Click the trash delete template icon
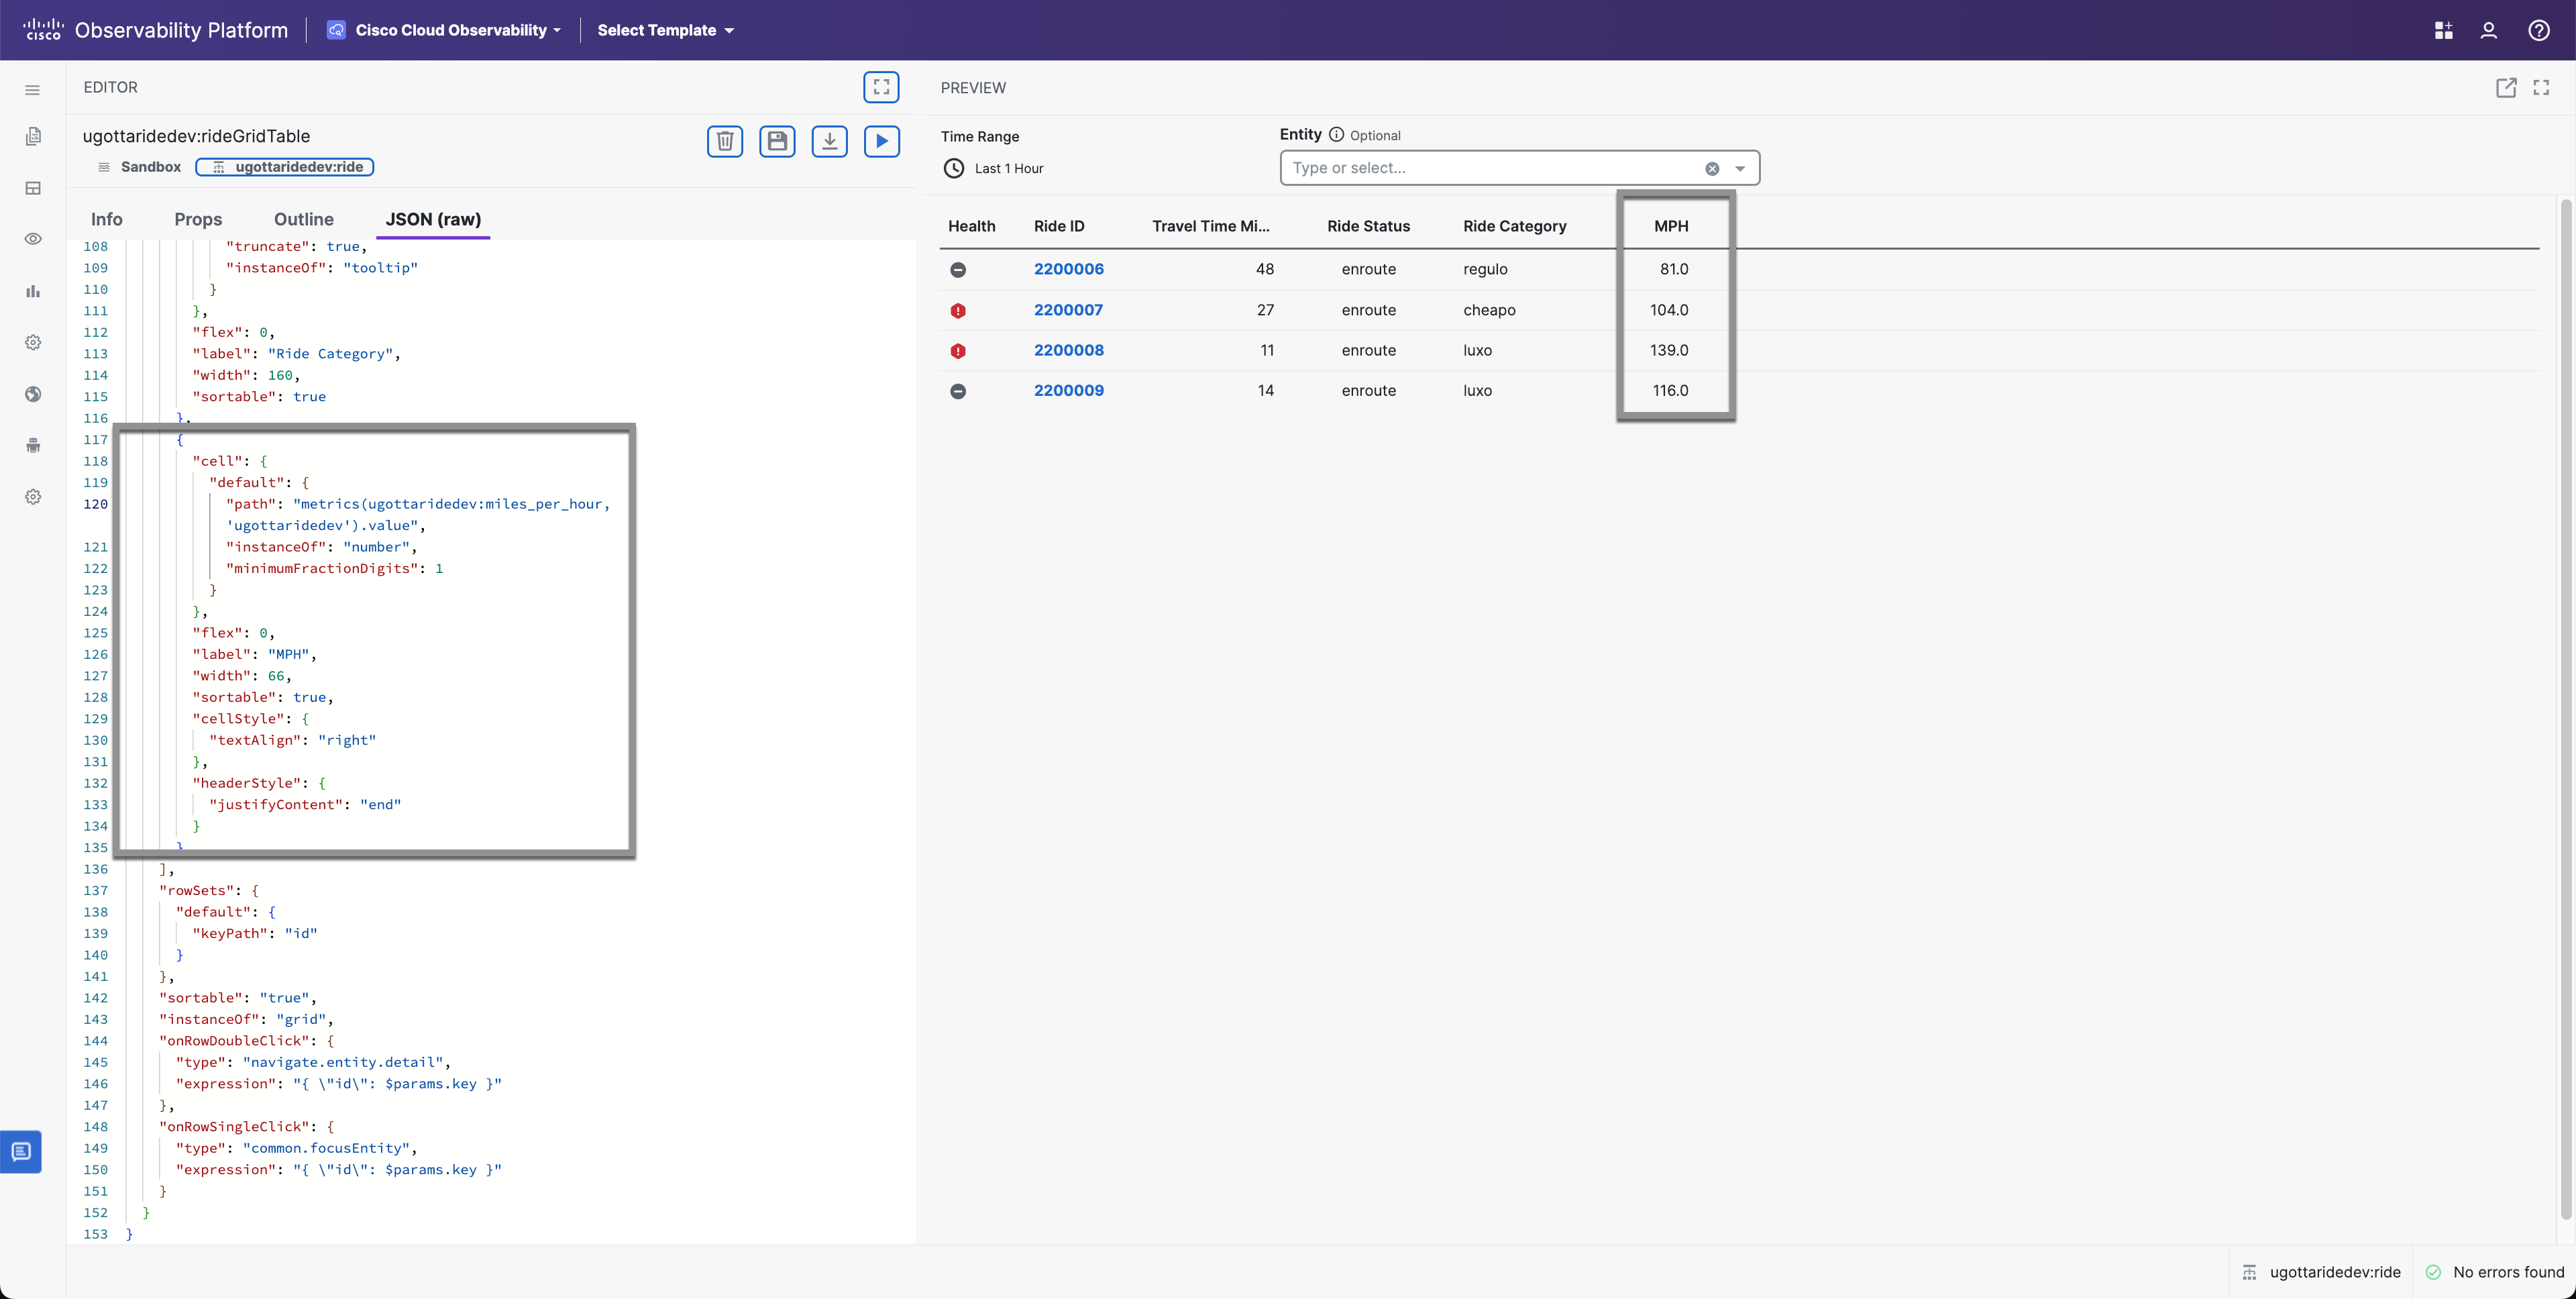The width and height of the screenshot is (2576, 1299). (x=725, y=141)
